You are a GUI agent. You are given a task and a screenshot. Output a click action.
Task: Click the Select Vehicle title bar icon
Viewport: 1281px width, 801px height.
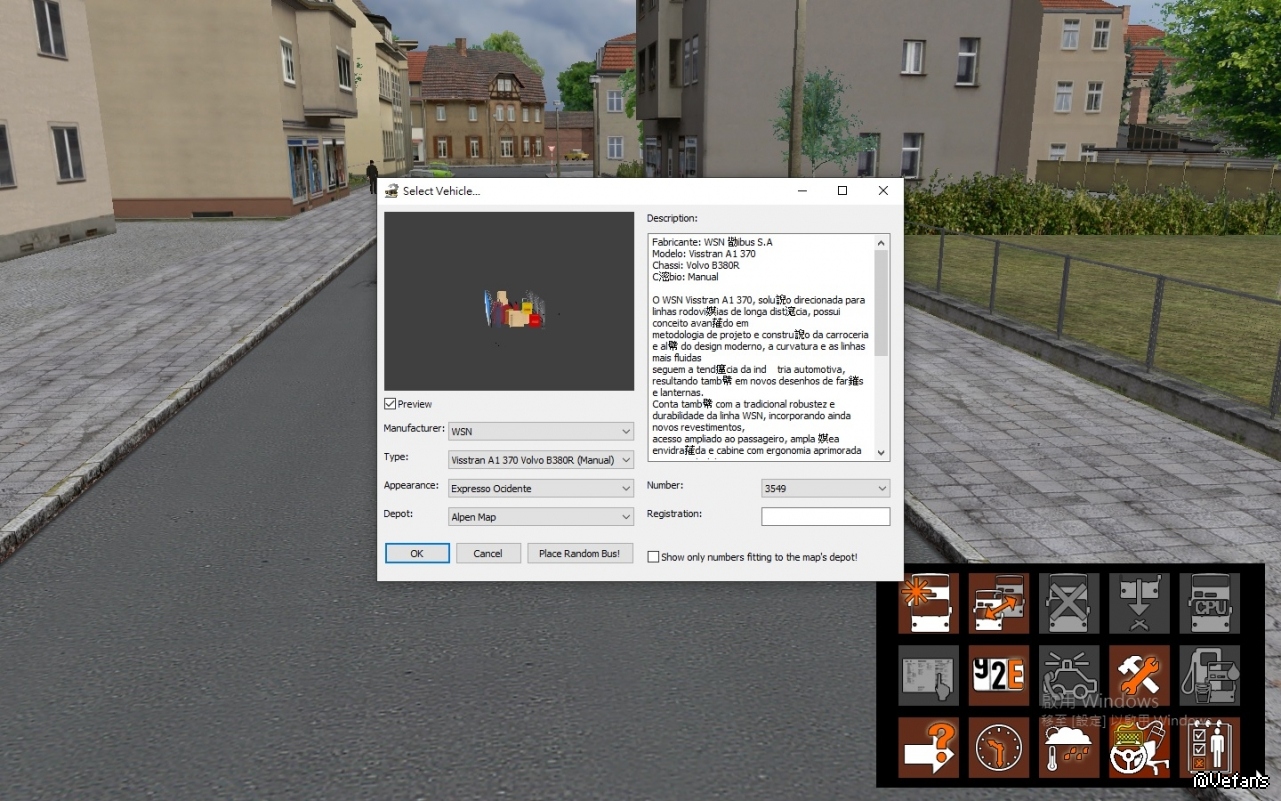[x=392, y=191]
